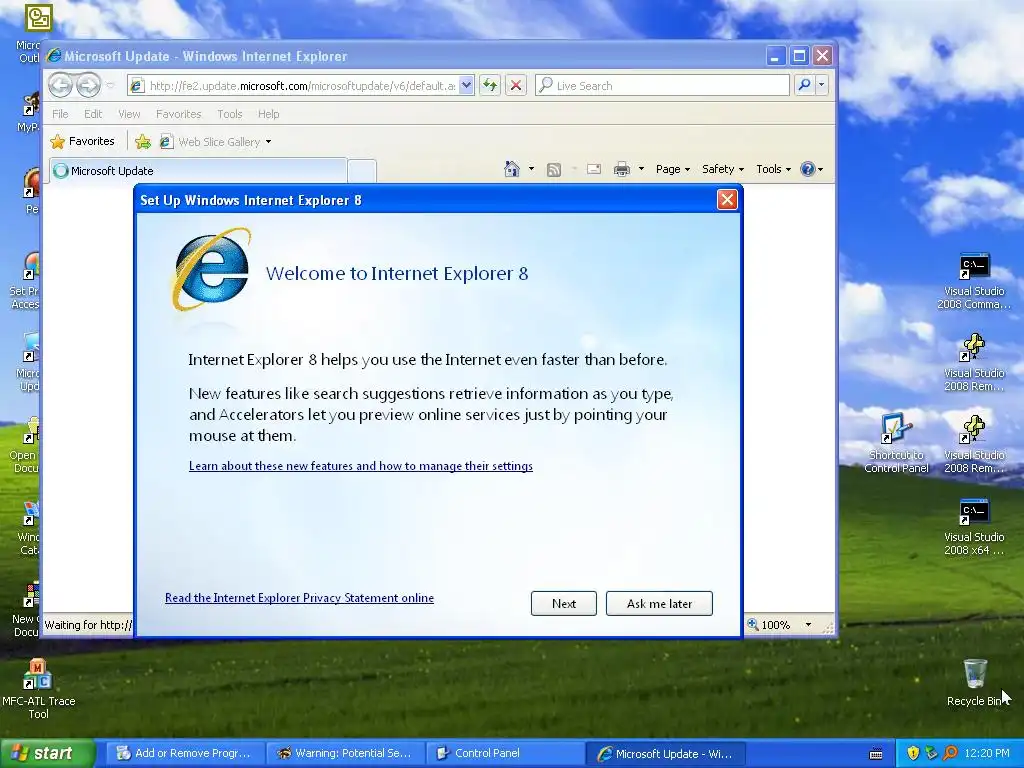This screenshot has height=768, width=1024.
Task: Click the IE title bar page icon
Action: (x=54, y=56)
